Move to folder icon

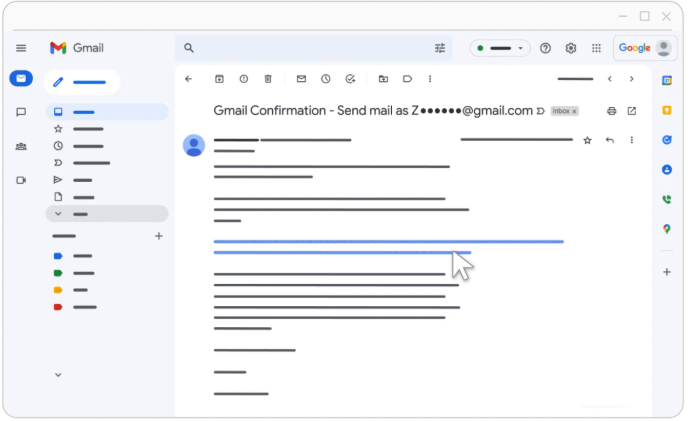pyautogui.click(x=383, y=79)
